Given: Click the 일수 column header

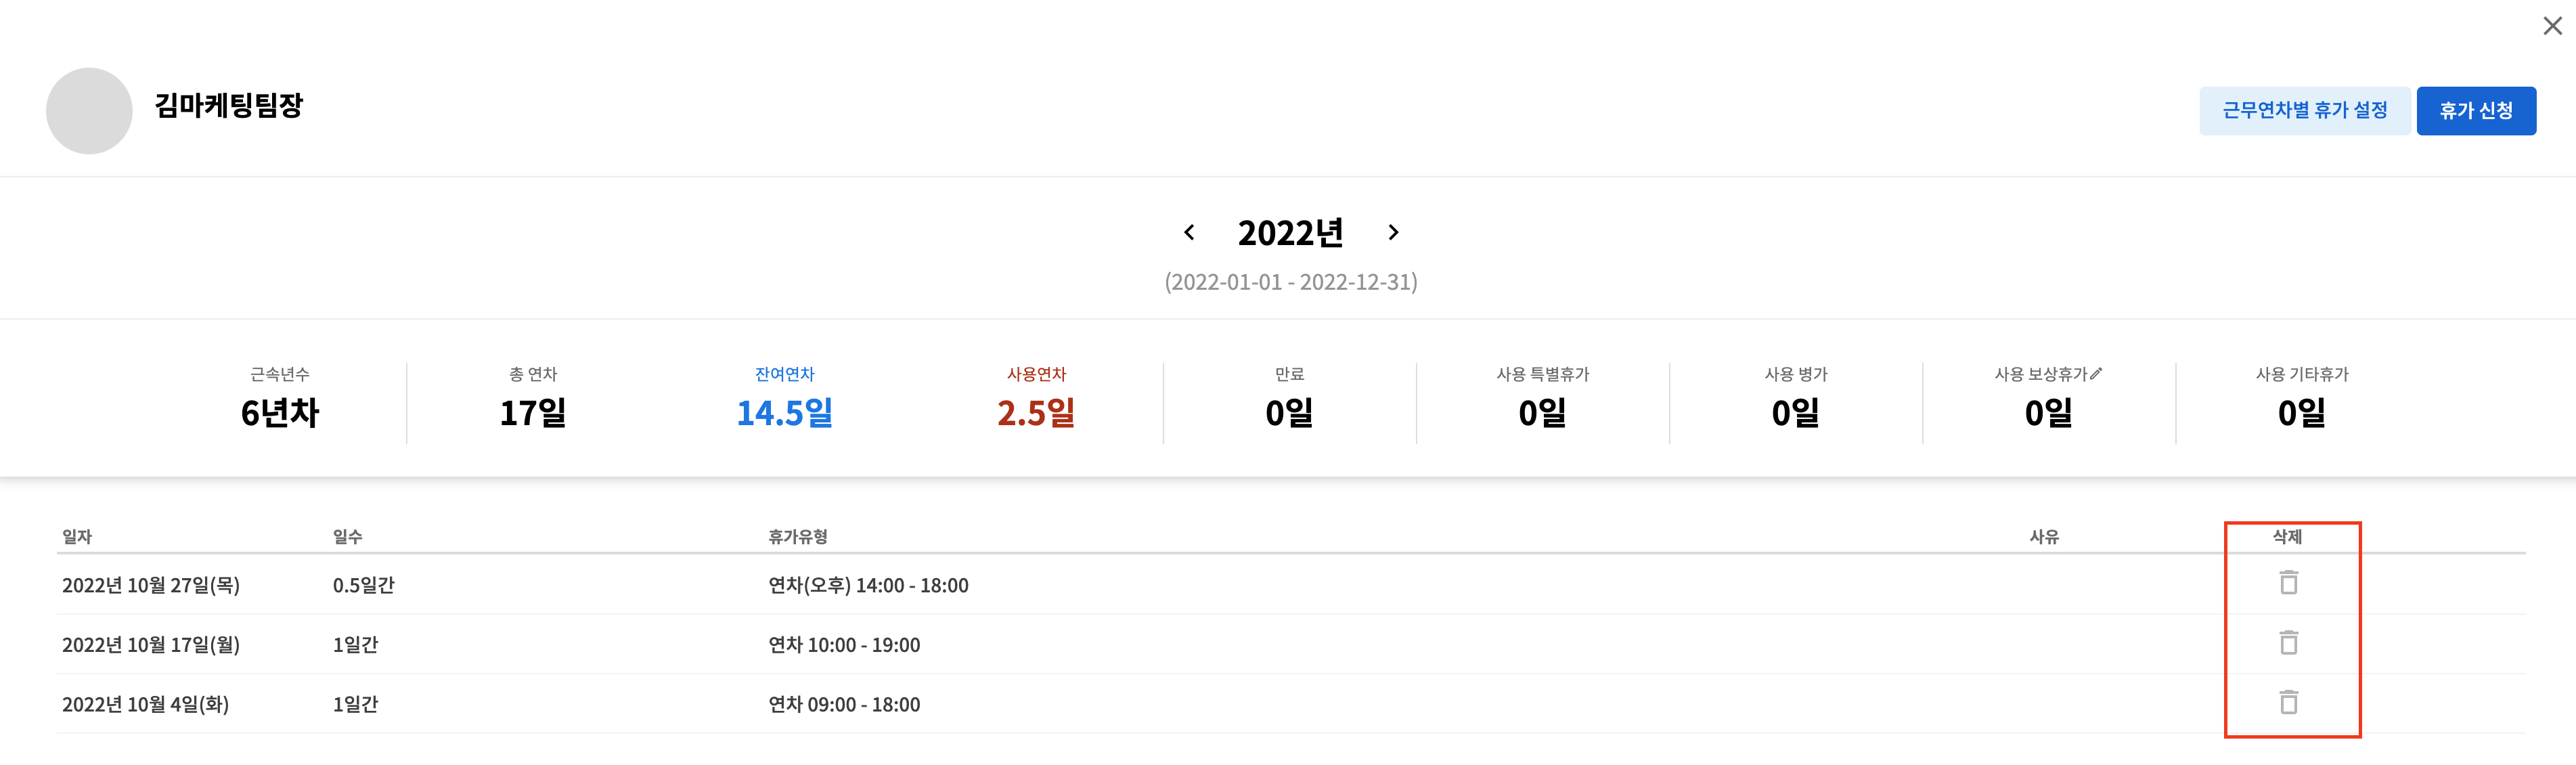Looking at the screenshot, I should click(x=348, y=537).
